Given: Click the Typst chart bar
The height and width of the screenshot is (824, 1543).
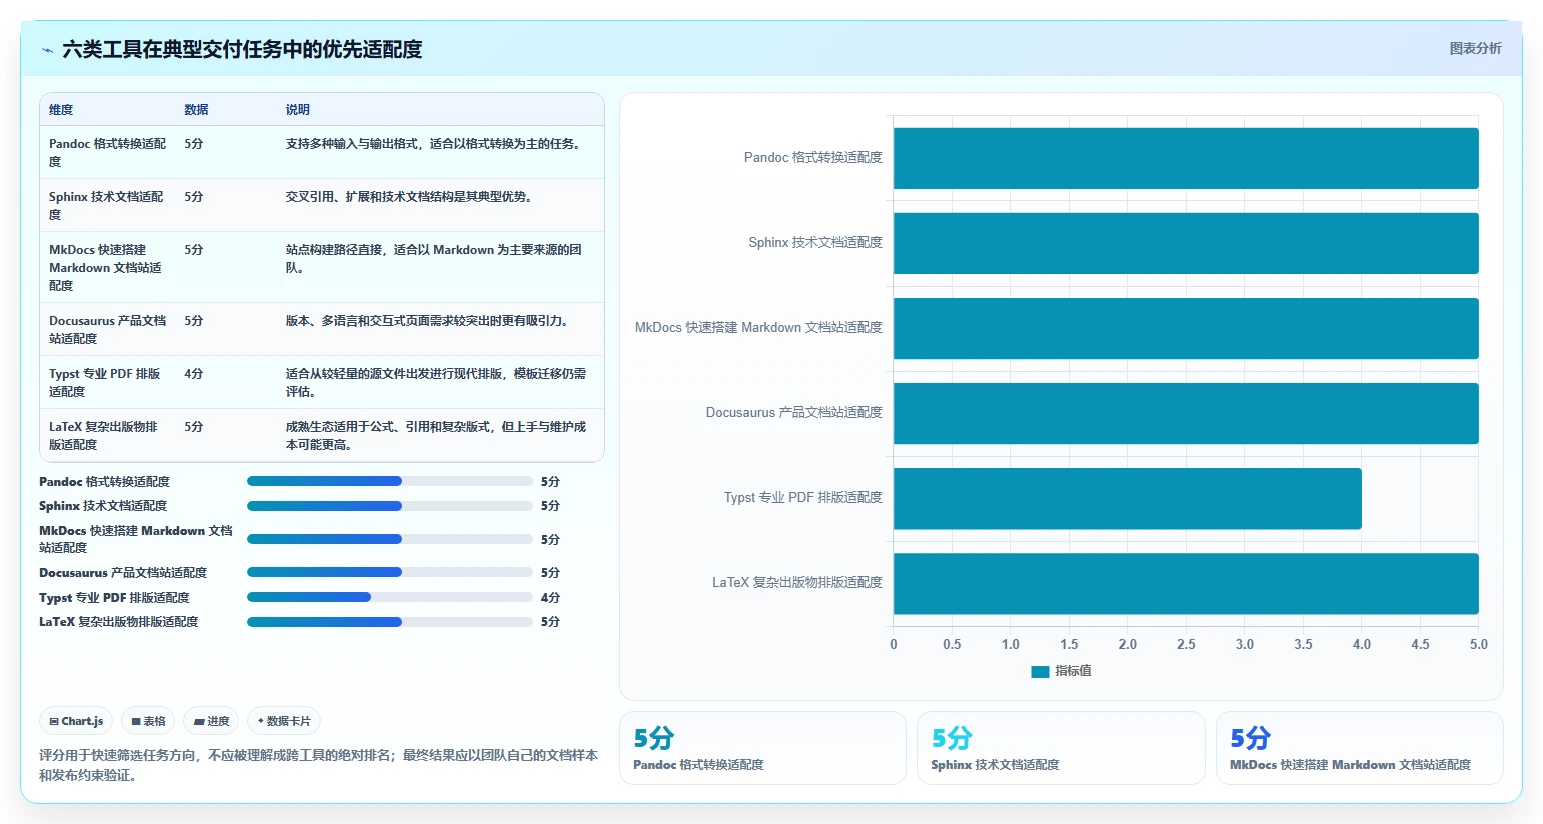Looking at the screenshot, I should point(1128,498).
